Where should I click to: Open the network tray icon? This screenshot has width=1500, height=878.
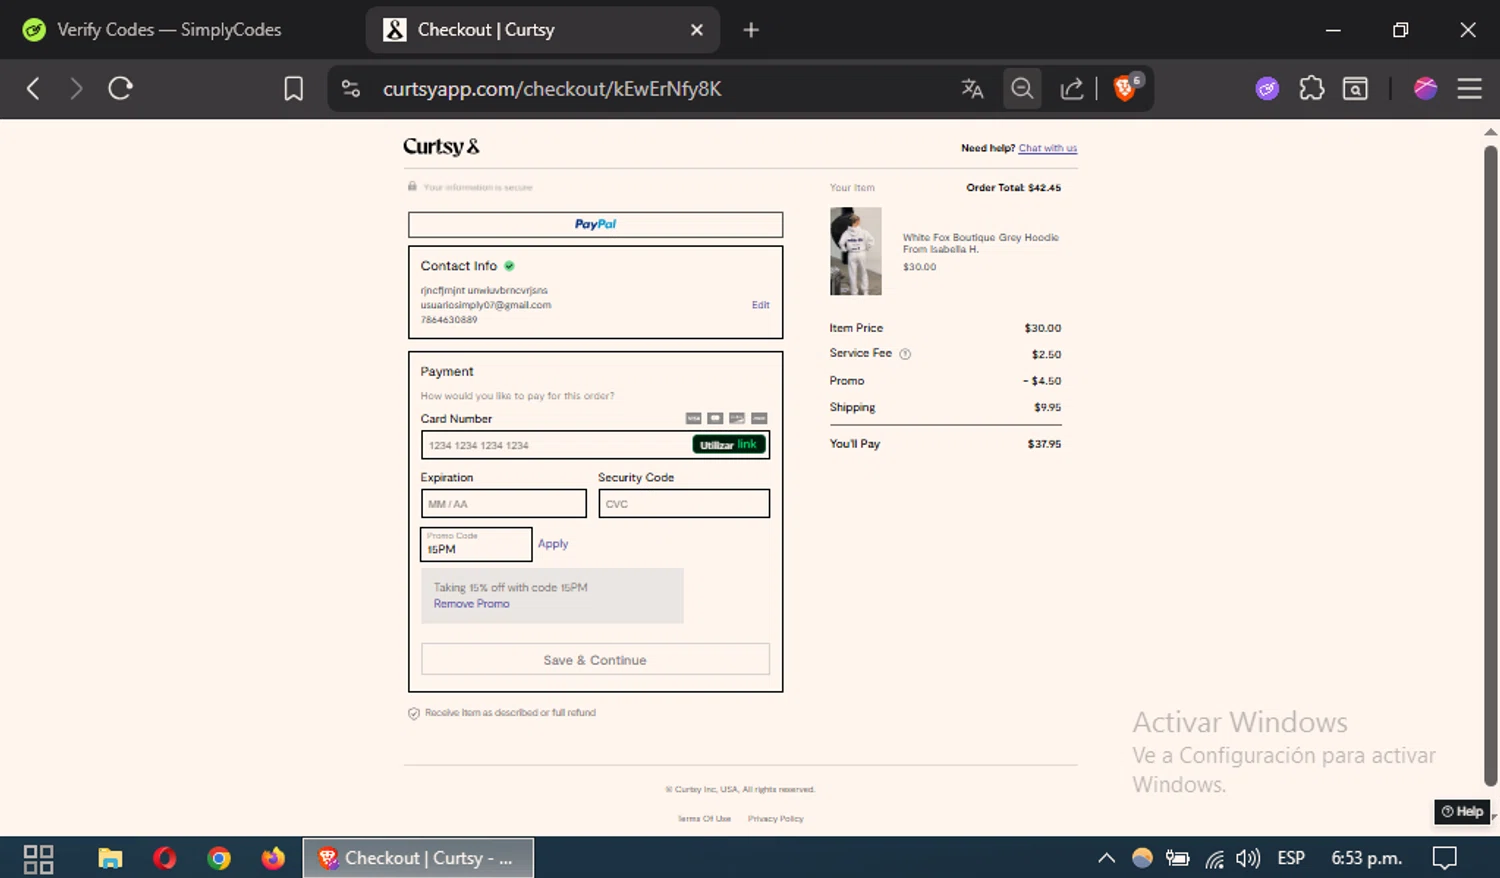point(1214,858)
